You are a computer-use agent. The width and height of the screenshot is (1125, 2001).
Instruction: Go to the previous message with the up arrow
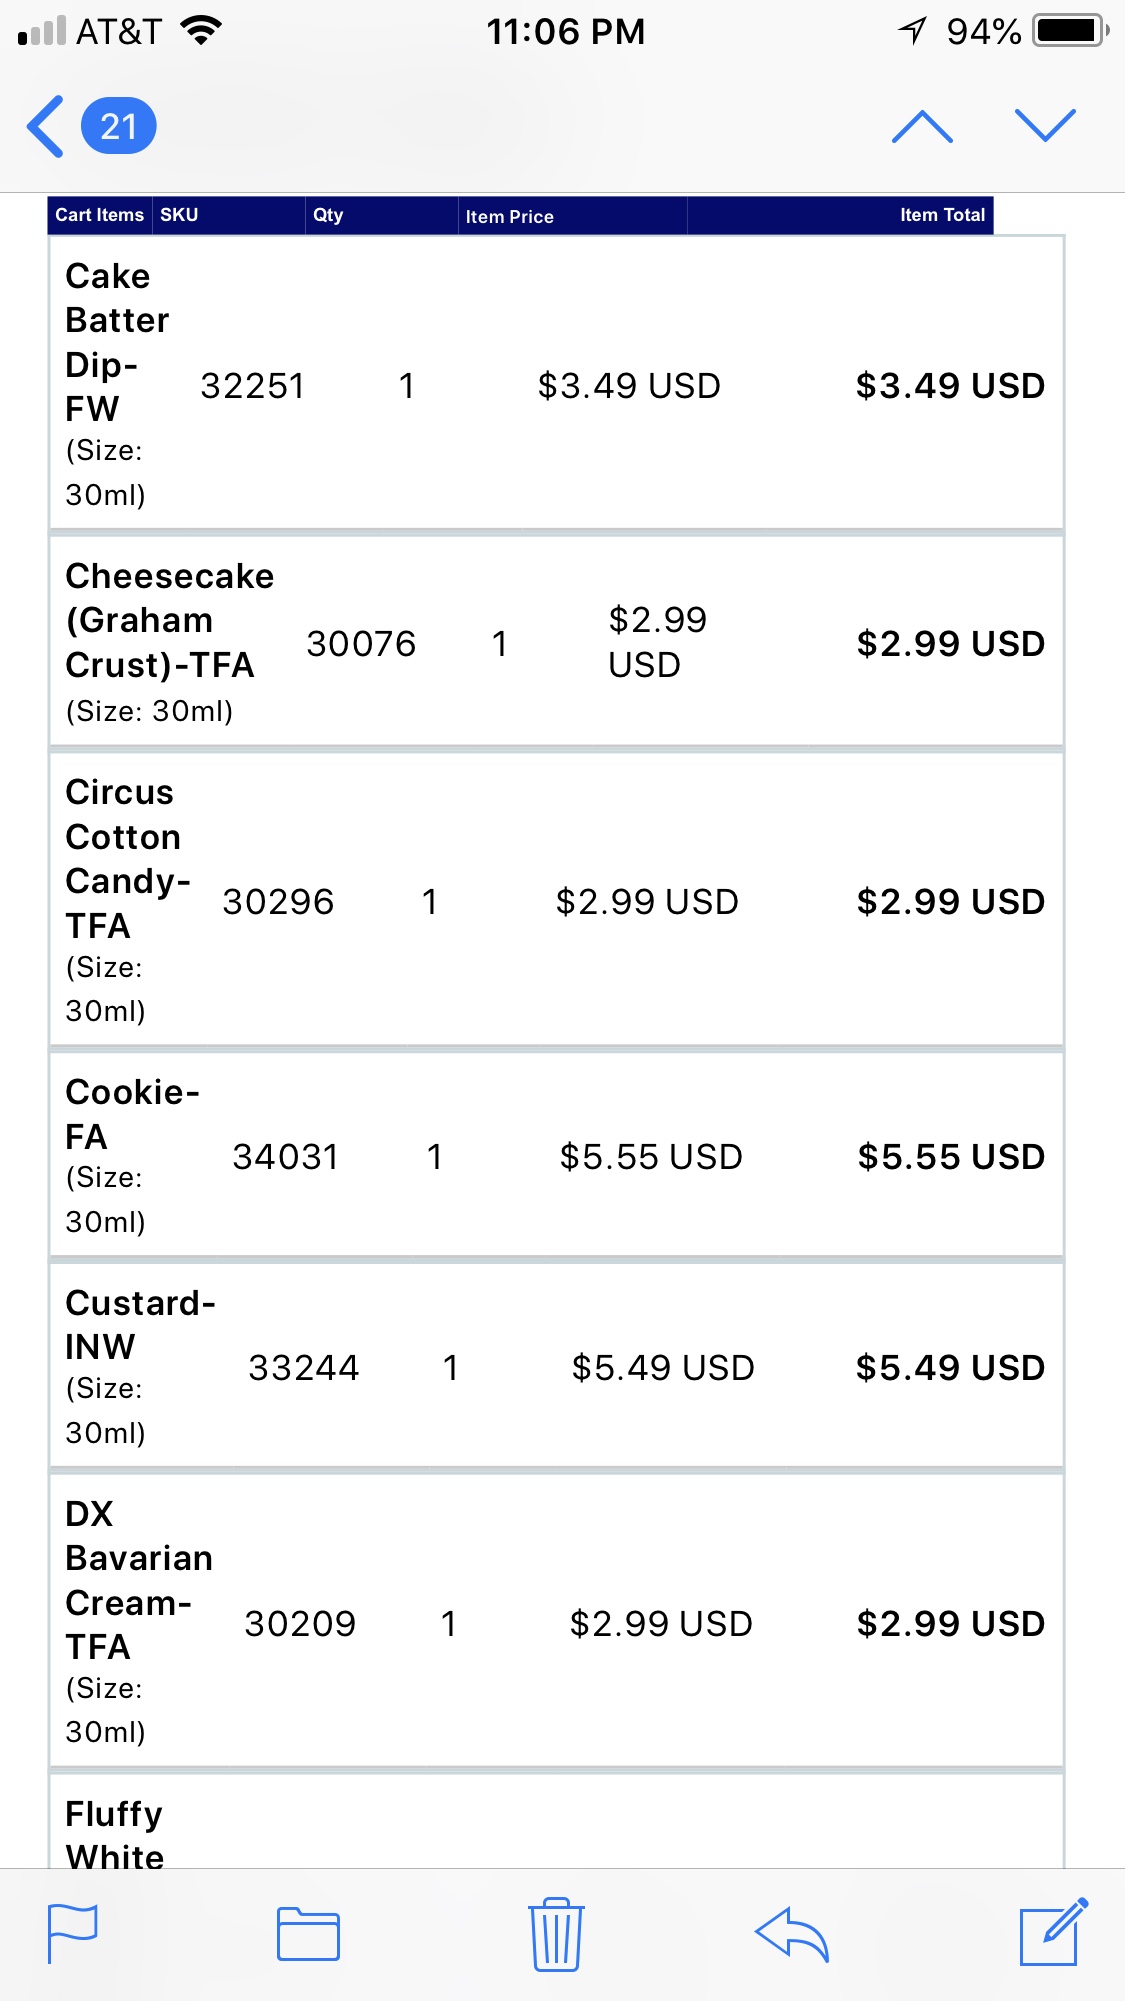(x=921, y=126)
